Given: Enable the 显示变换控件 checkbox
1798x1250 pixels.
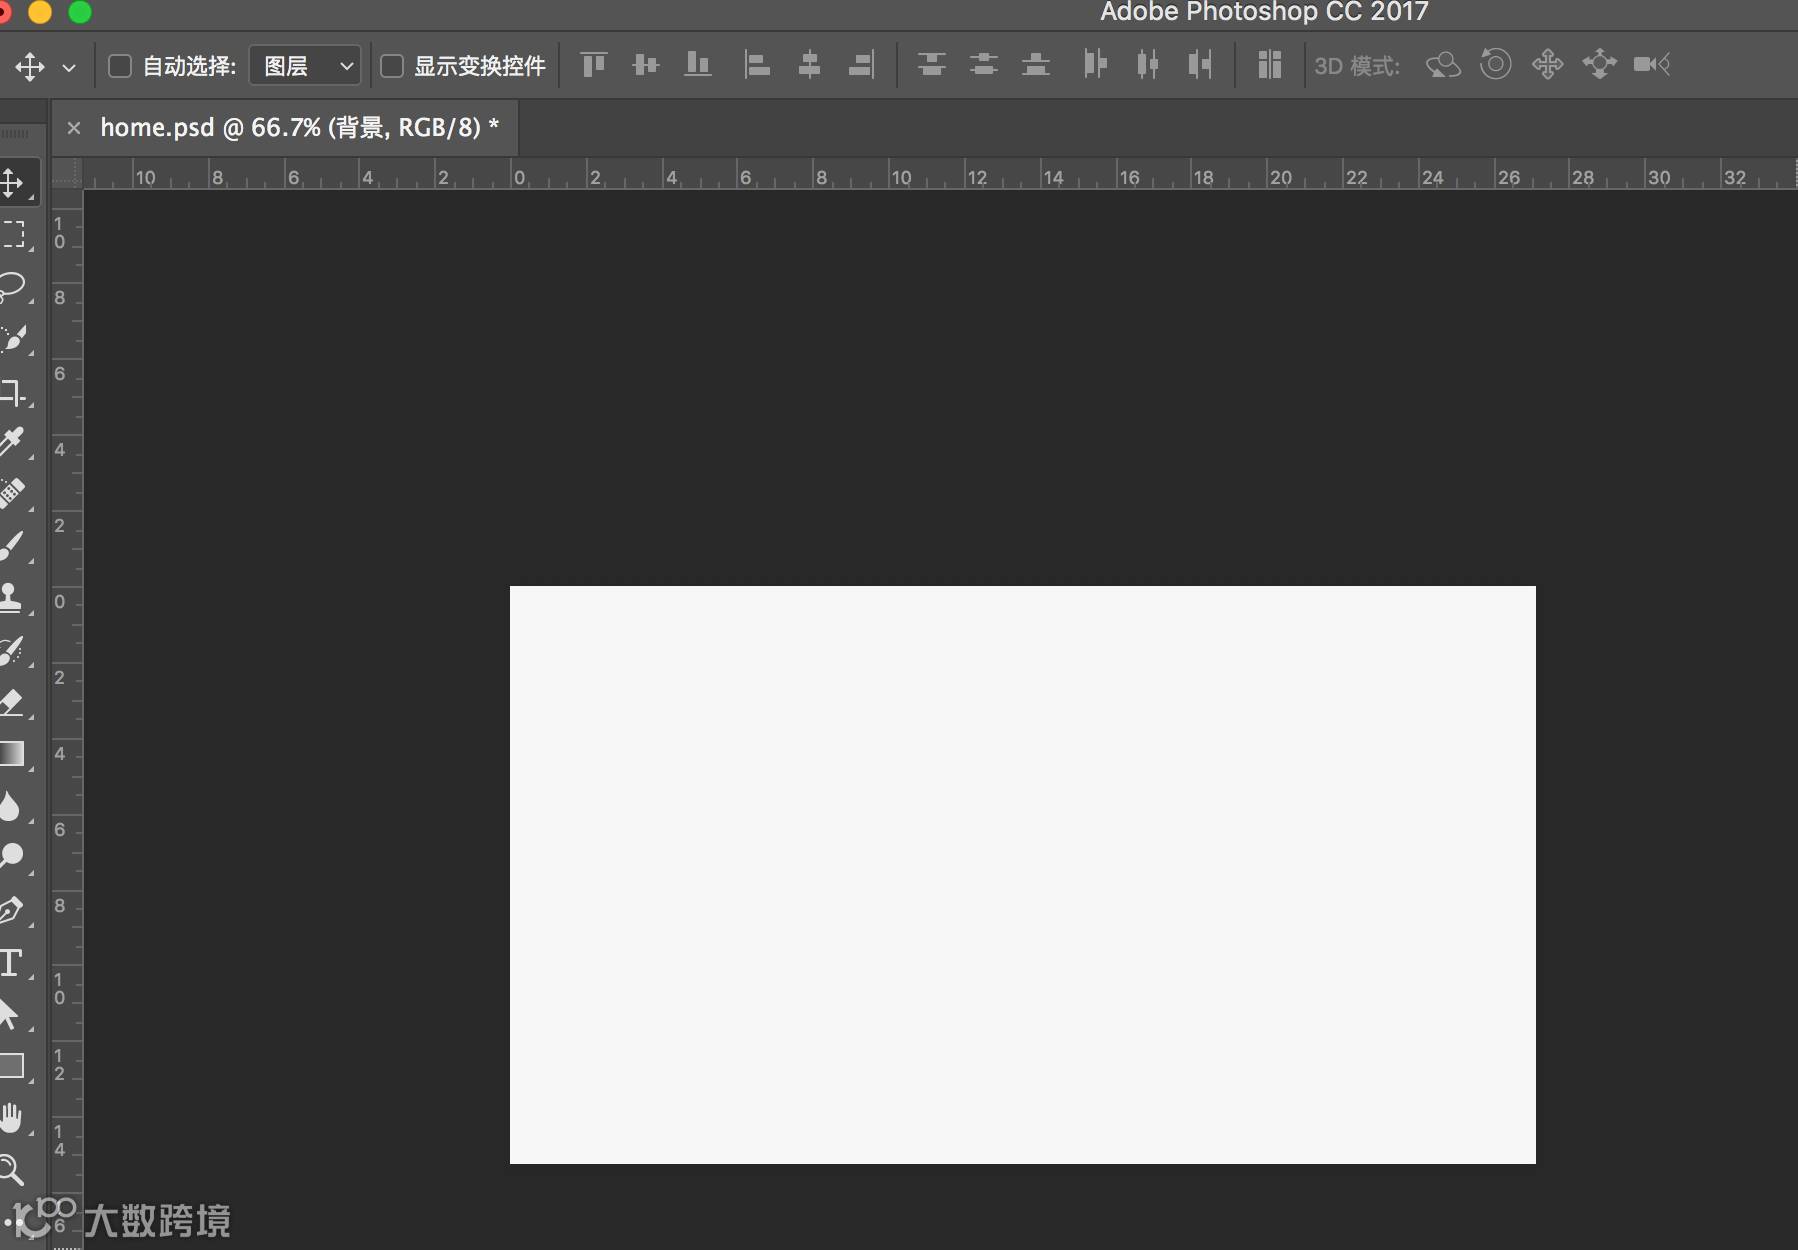Looking at the screenshot, I should pos(392,66).
